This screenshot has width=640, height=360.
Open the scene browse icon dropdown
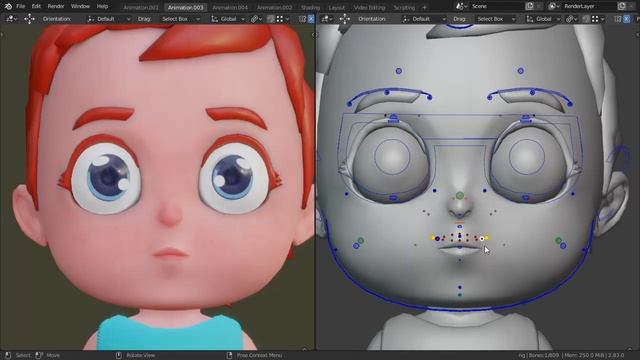[461, 6]
